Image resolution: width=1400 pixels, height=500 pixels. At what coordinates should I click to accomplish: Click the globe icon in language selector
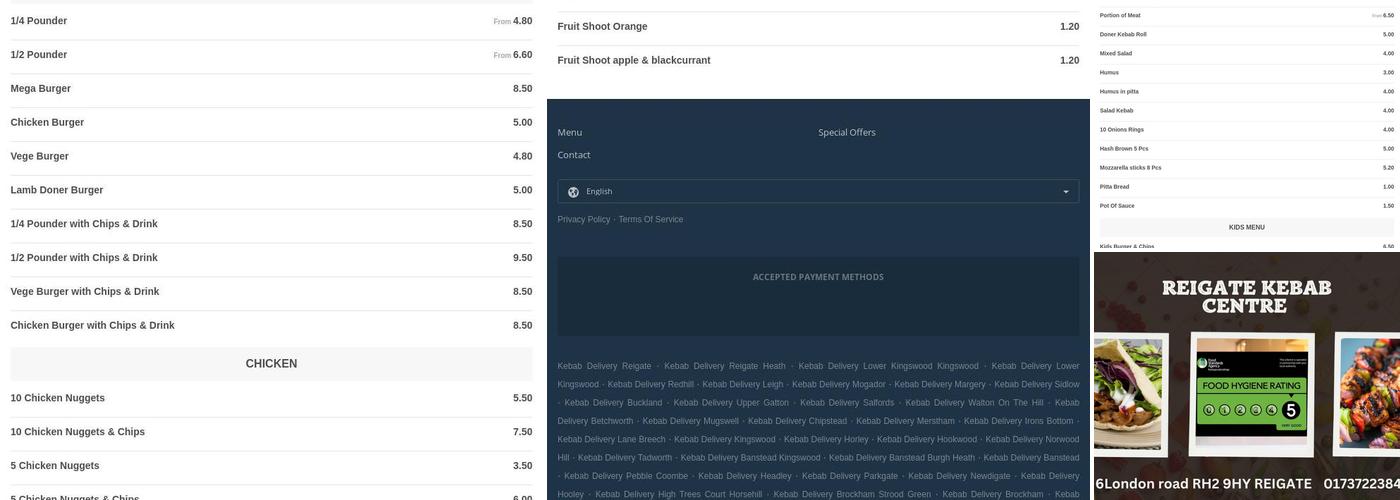[573, 192]
